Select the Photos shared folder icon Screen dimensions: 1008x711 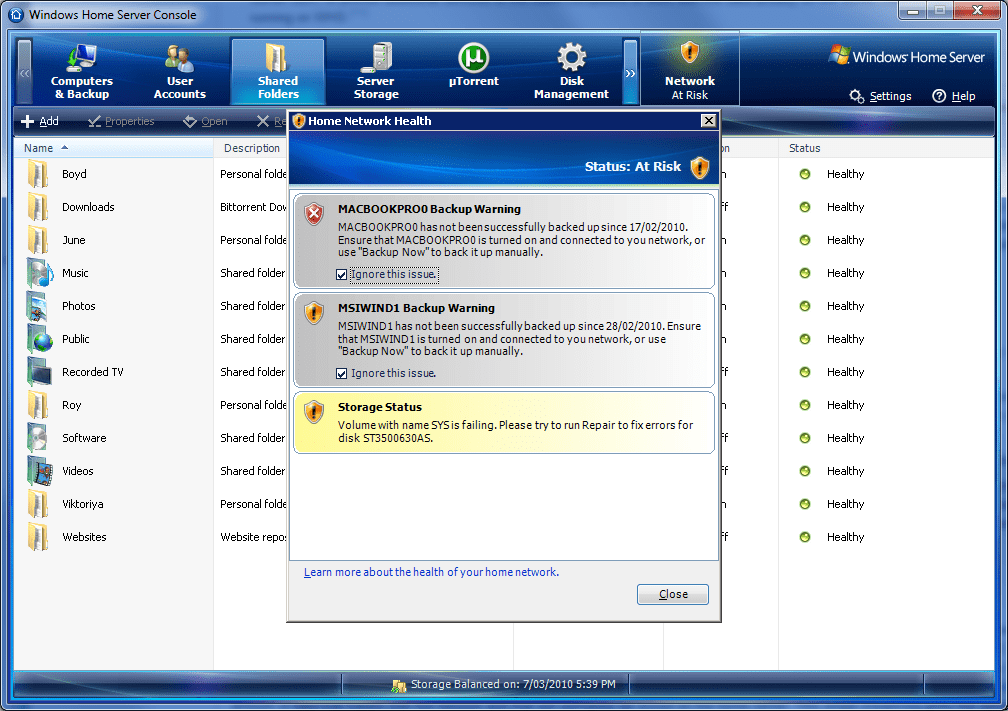click(37, 306)
